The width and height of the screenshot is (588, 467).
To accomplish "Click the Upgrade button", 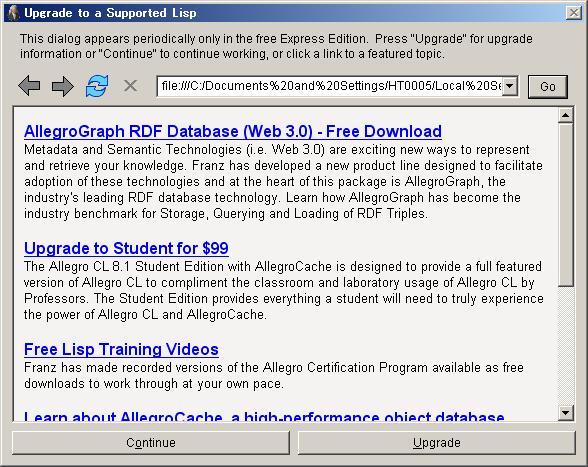I will coord(436,443).
